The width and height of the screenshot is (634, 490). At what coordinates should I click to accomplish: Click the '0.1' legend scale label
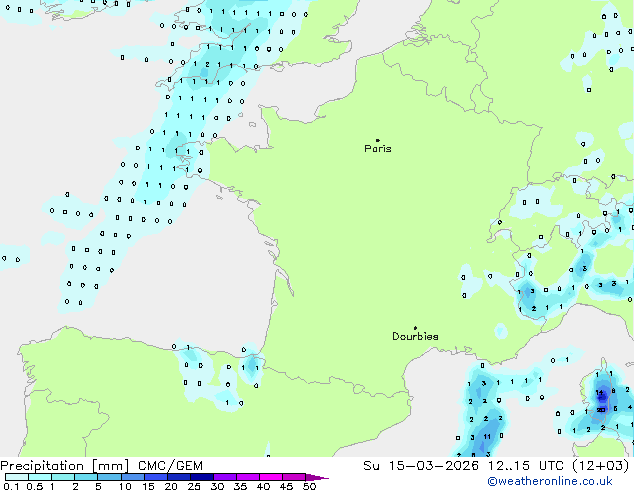click(x=11, y=486)
